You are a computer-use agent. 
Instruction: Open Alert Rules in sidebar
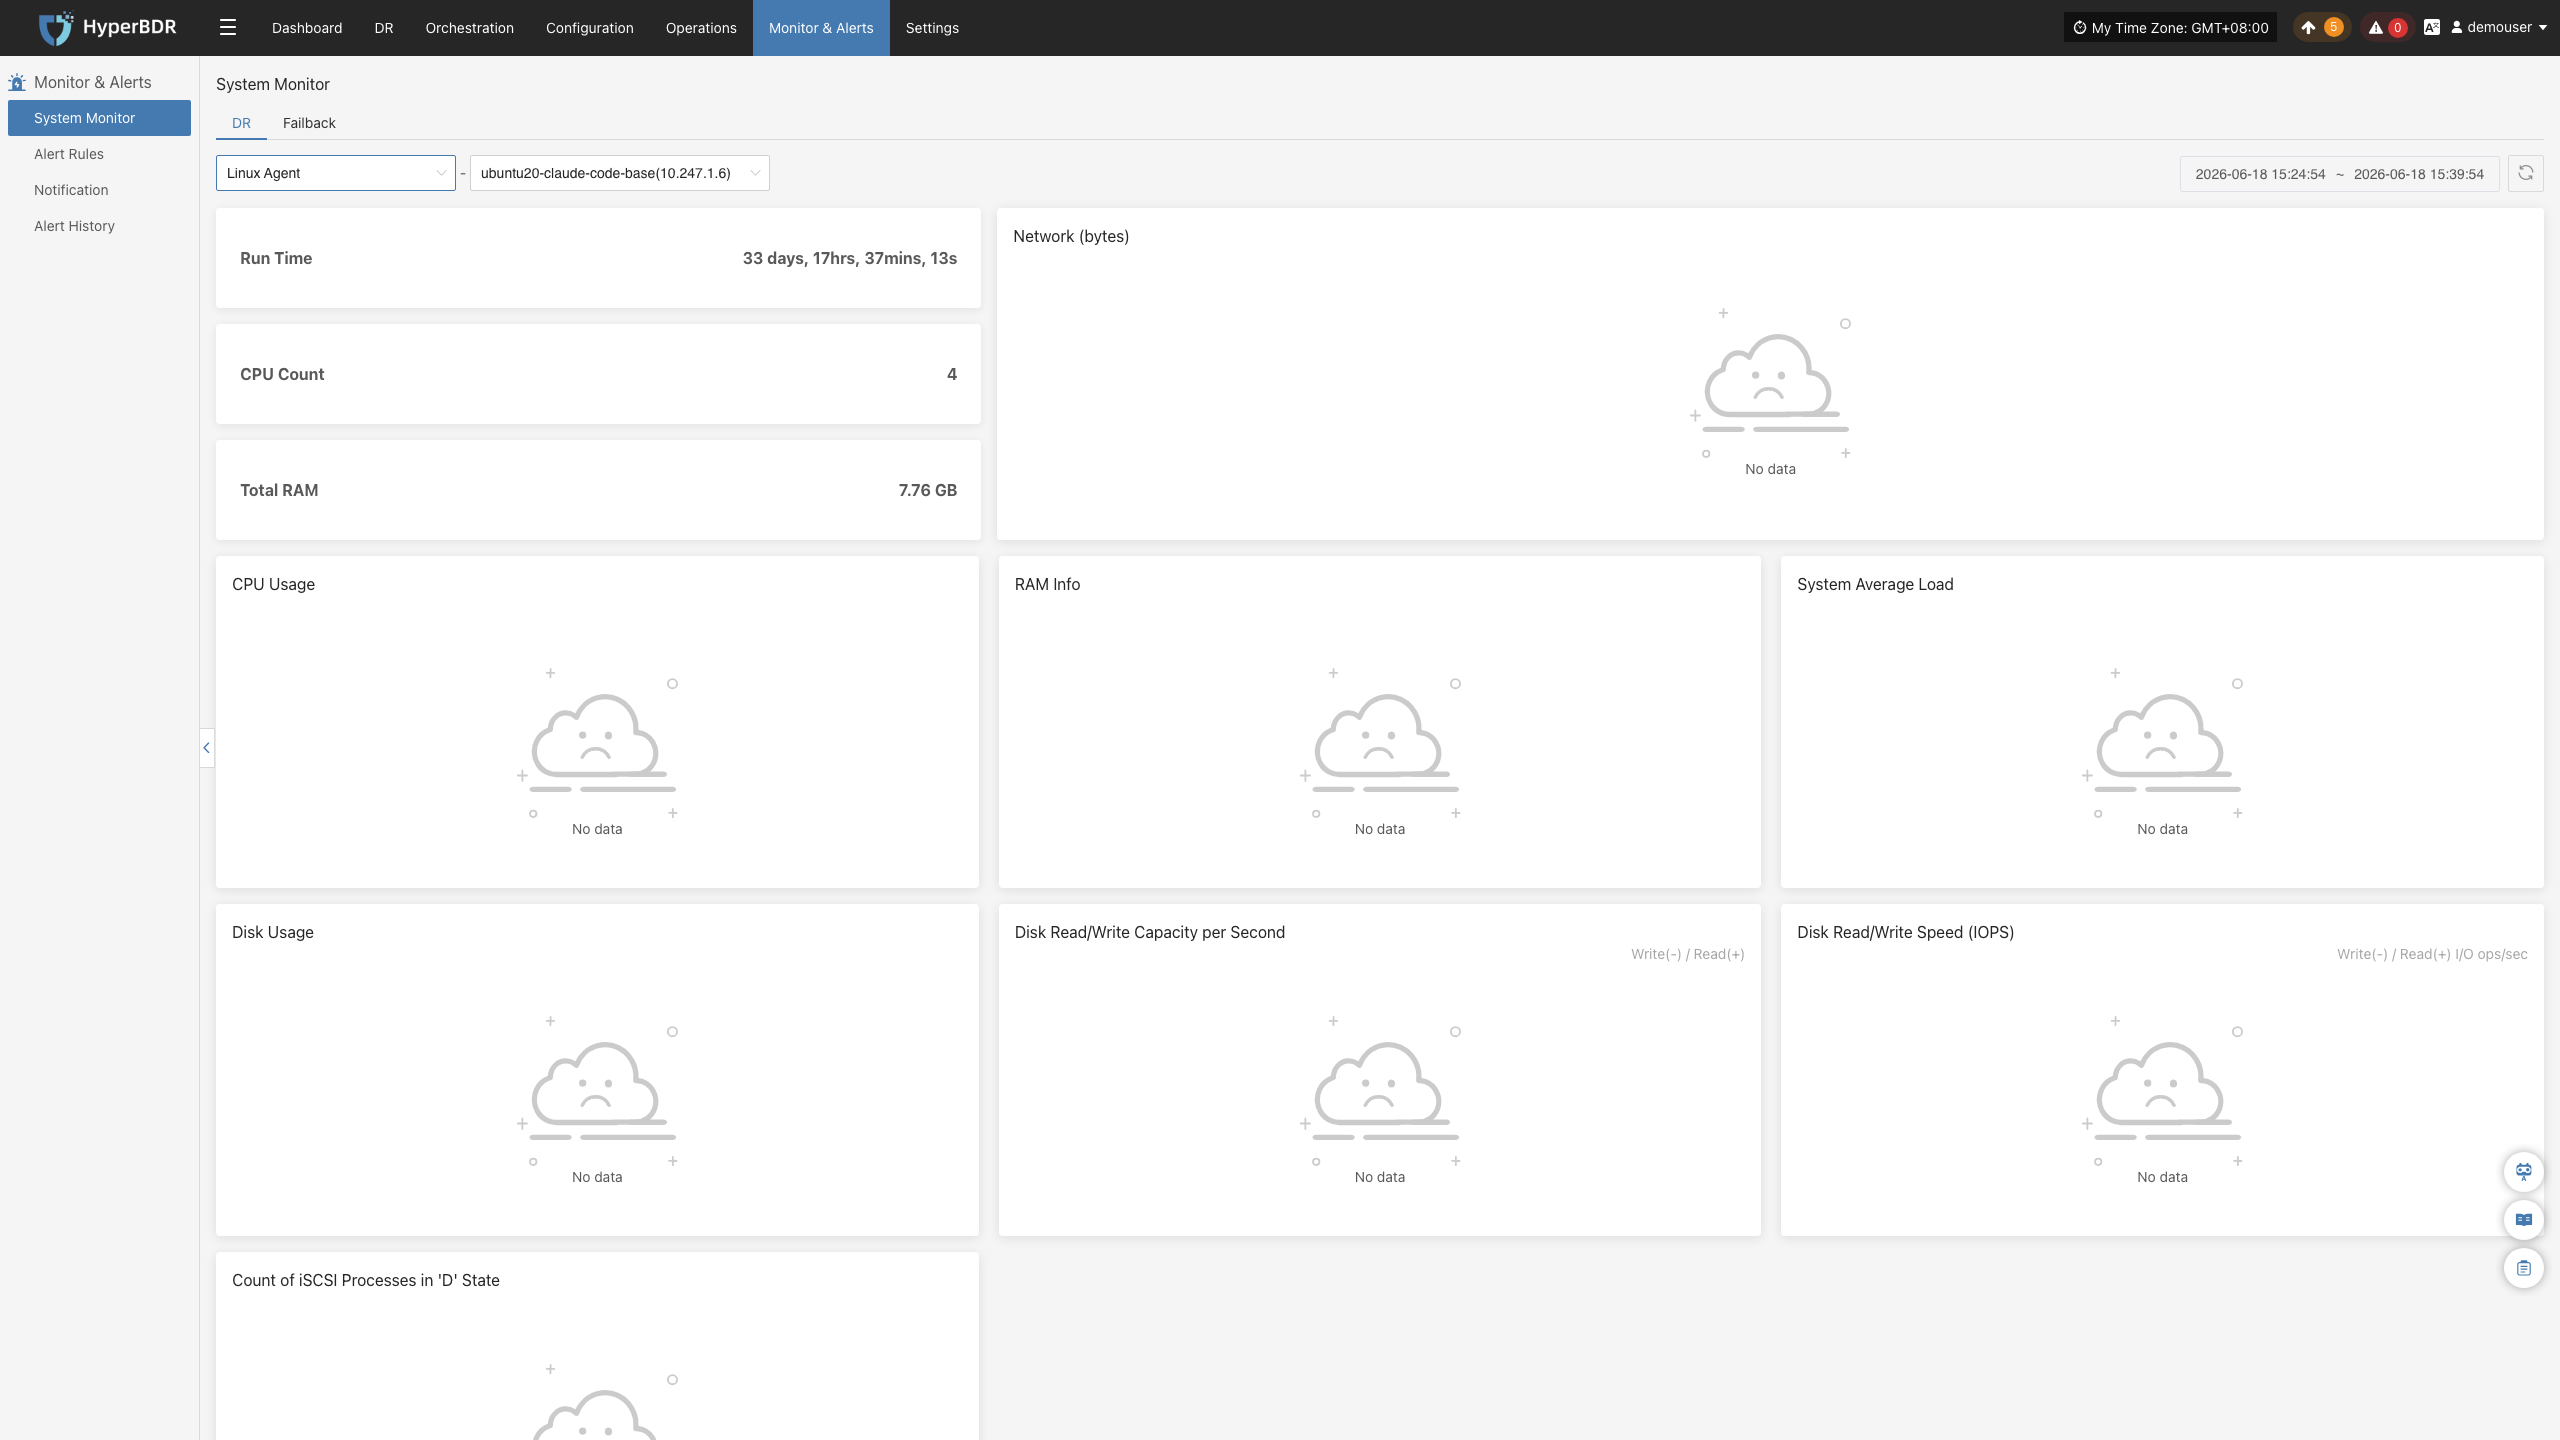click(69, 154)
